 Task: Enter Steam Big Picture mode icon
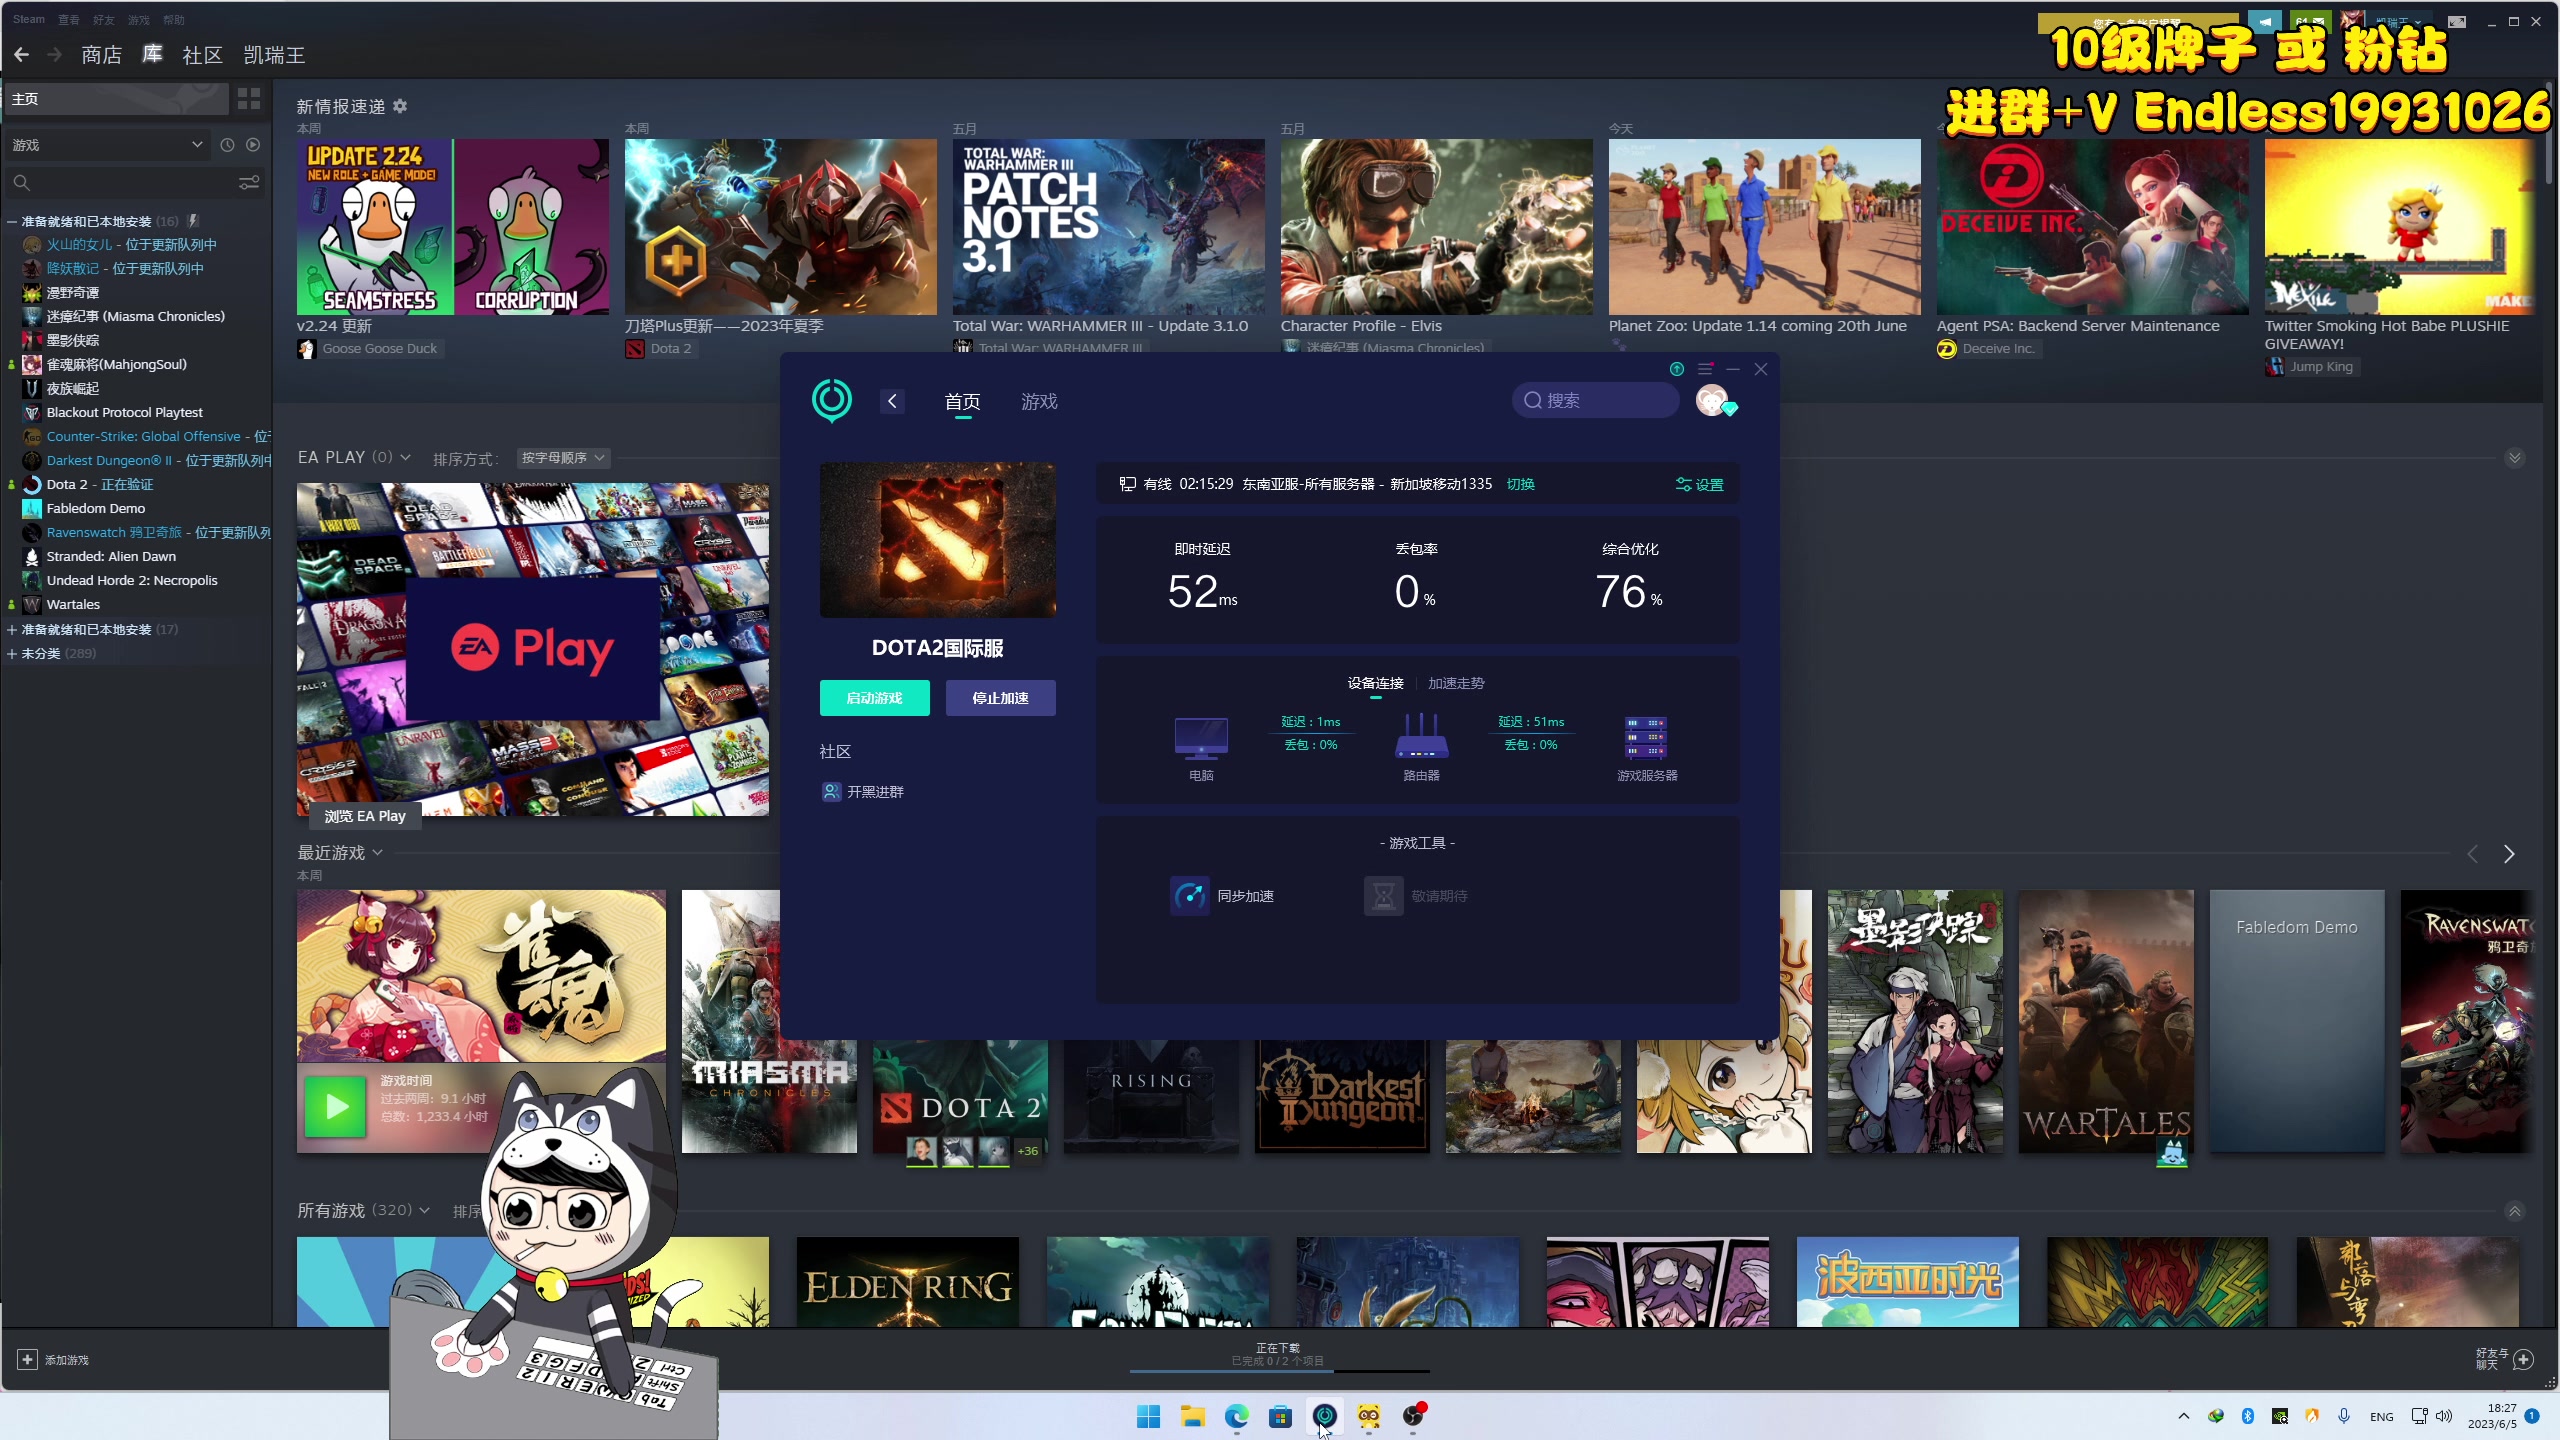tap(2457, 21)
